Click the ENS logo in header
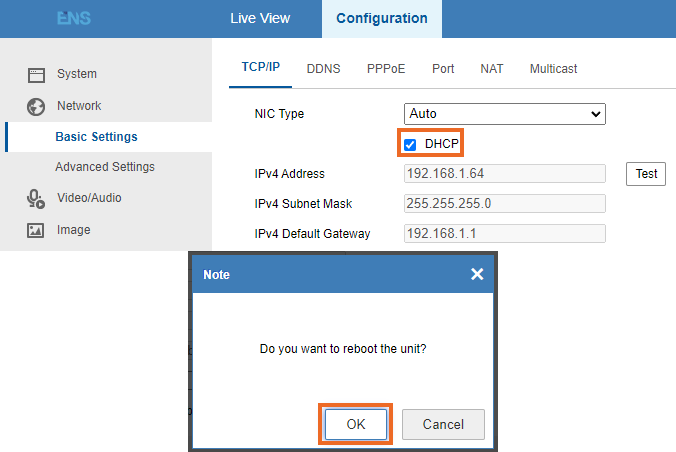The width and height of the screenshot is (676, 452). (73, 18)
